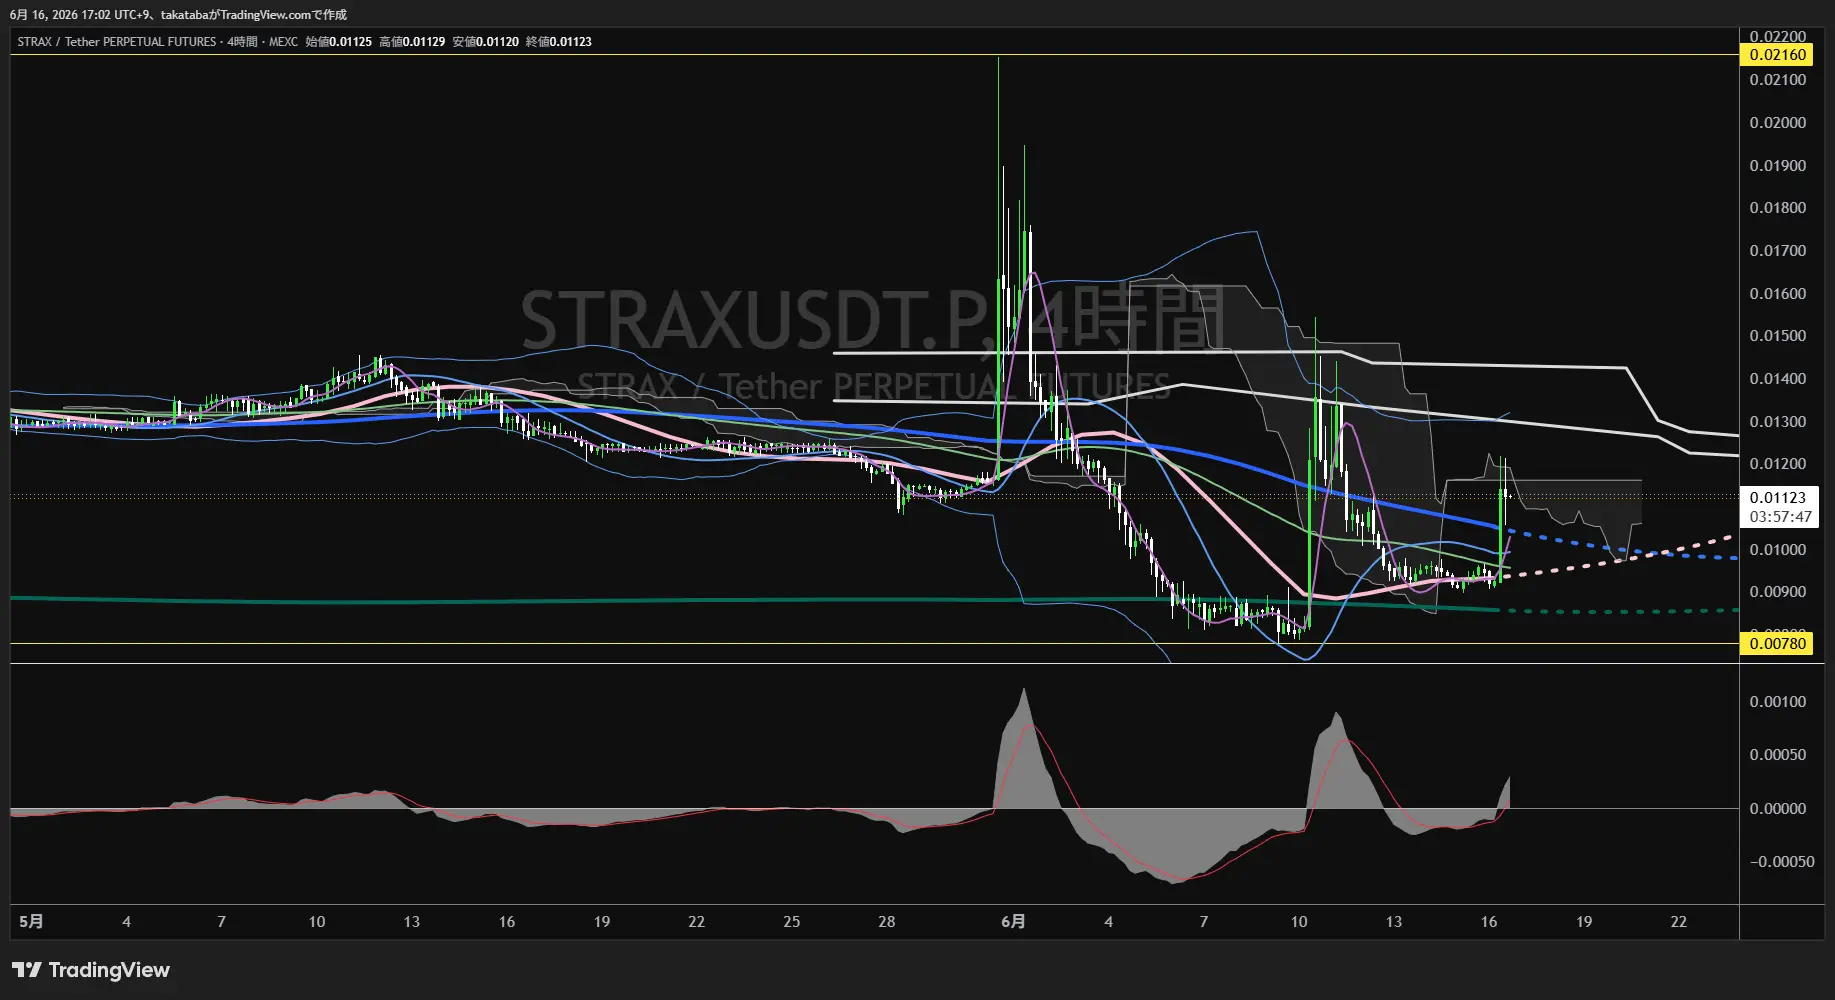The height and width of the screenshot is (1000, 1835).
Task: Click the 0.01500 price axis label
Action: 1778,336
